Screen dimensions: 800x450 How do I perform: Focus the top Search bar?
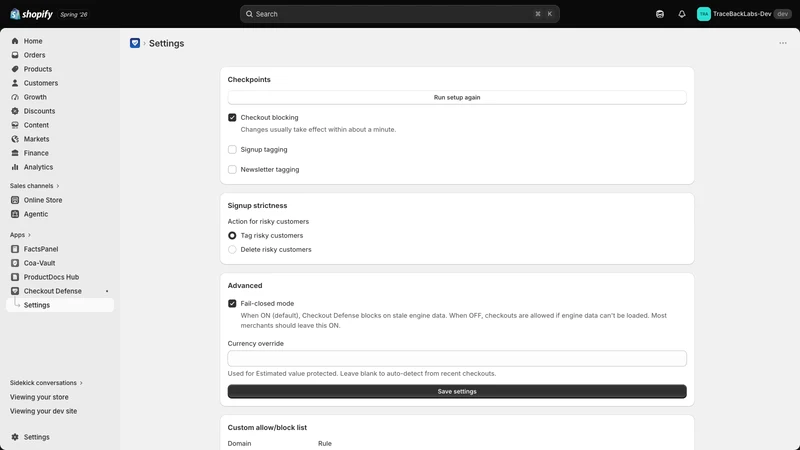coord(399,14)
